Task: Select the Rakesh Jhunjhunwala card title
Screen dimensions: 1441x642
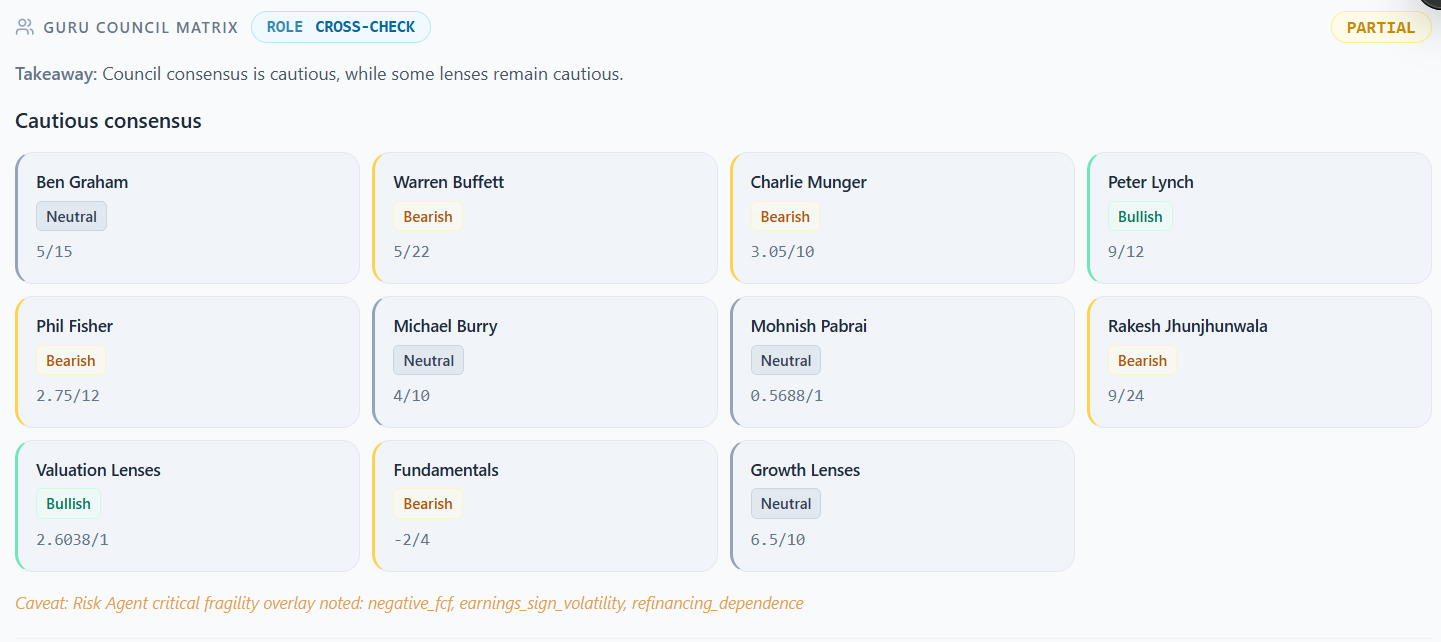Action: point(1188,326)
